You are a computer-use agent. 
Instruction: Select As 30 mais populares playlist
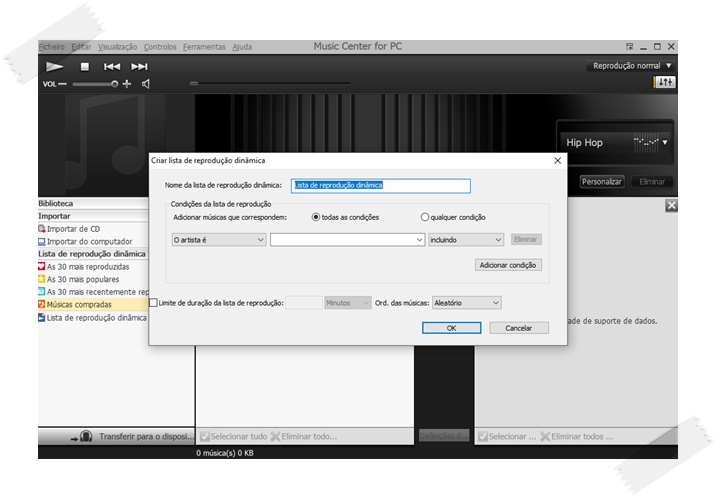click(x=83, y=279)
